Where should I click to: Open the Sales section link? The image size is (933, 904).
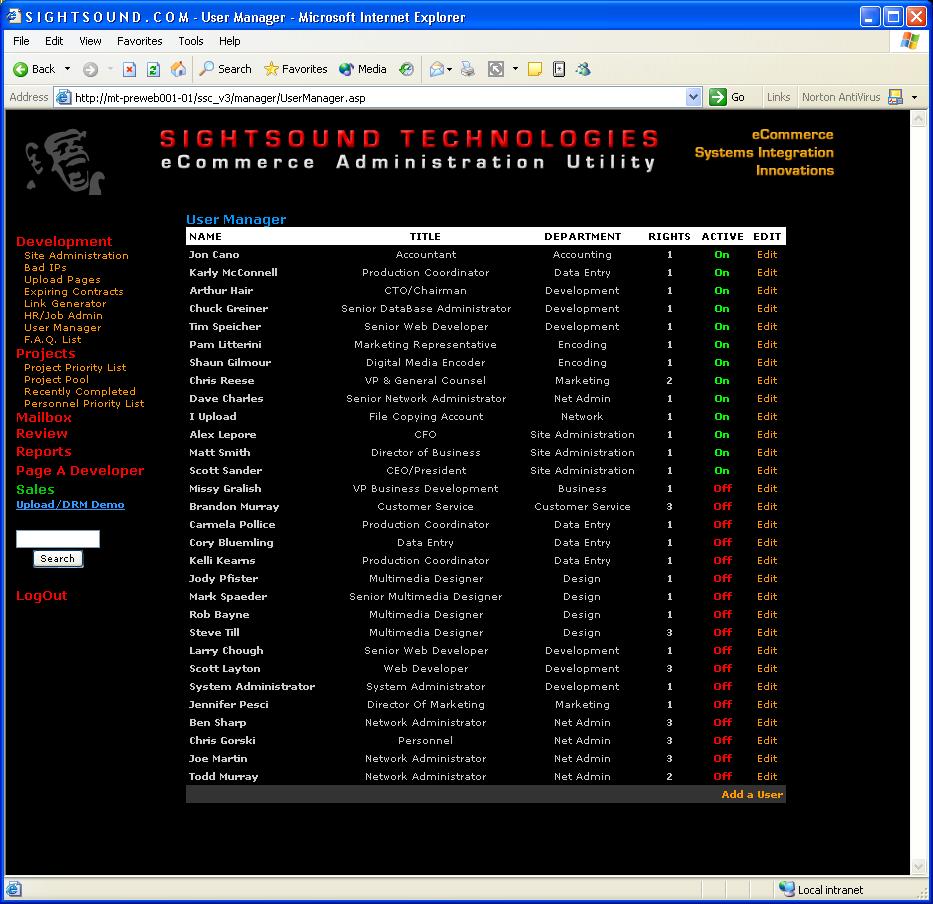(x=35, y=489)
